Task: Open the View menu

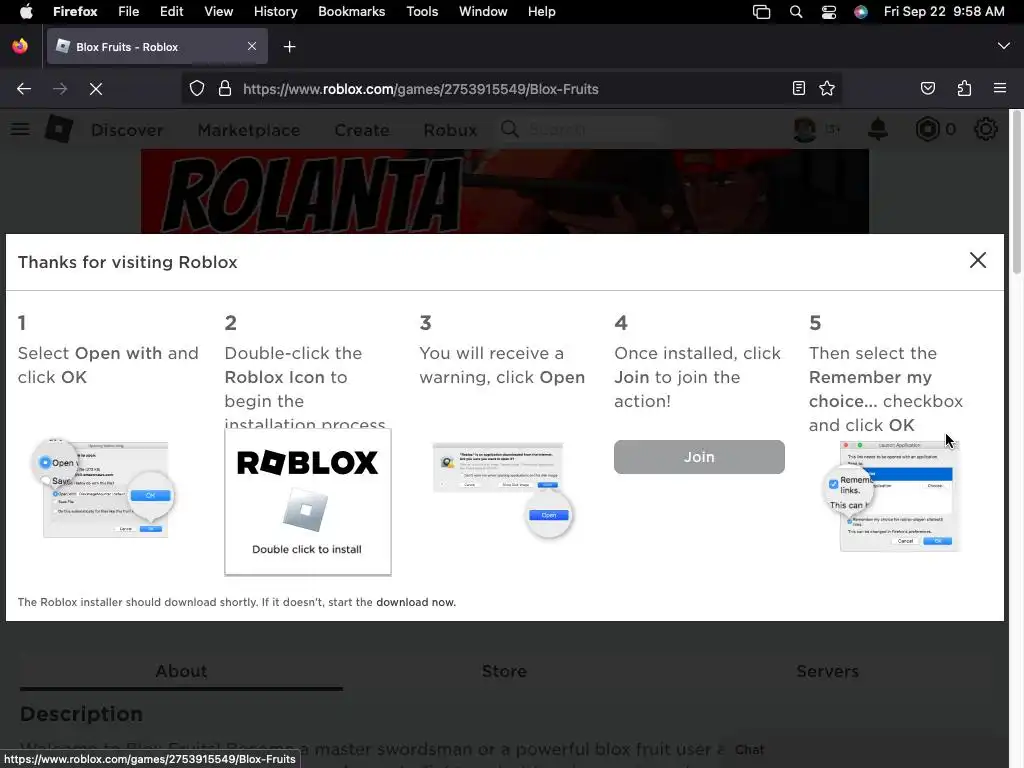Action: tap(219, 12)
